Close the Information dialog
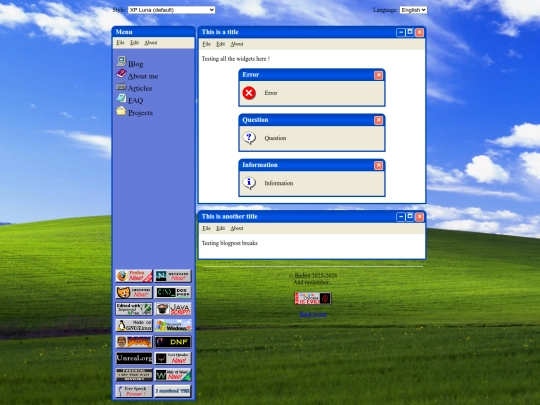Screen dimensions: 540x405 click(378, 166)
